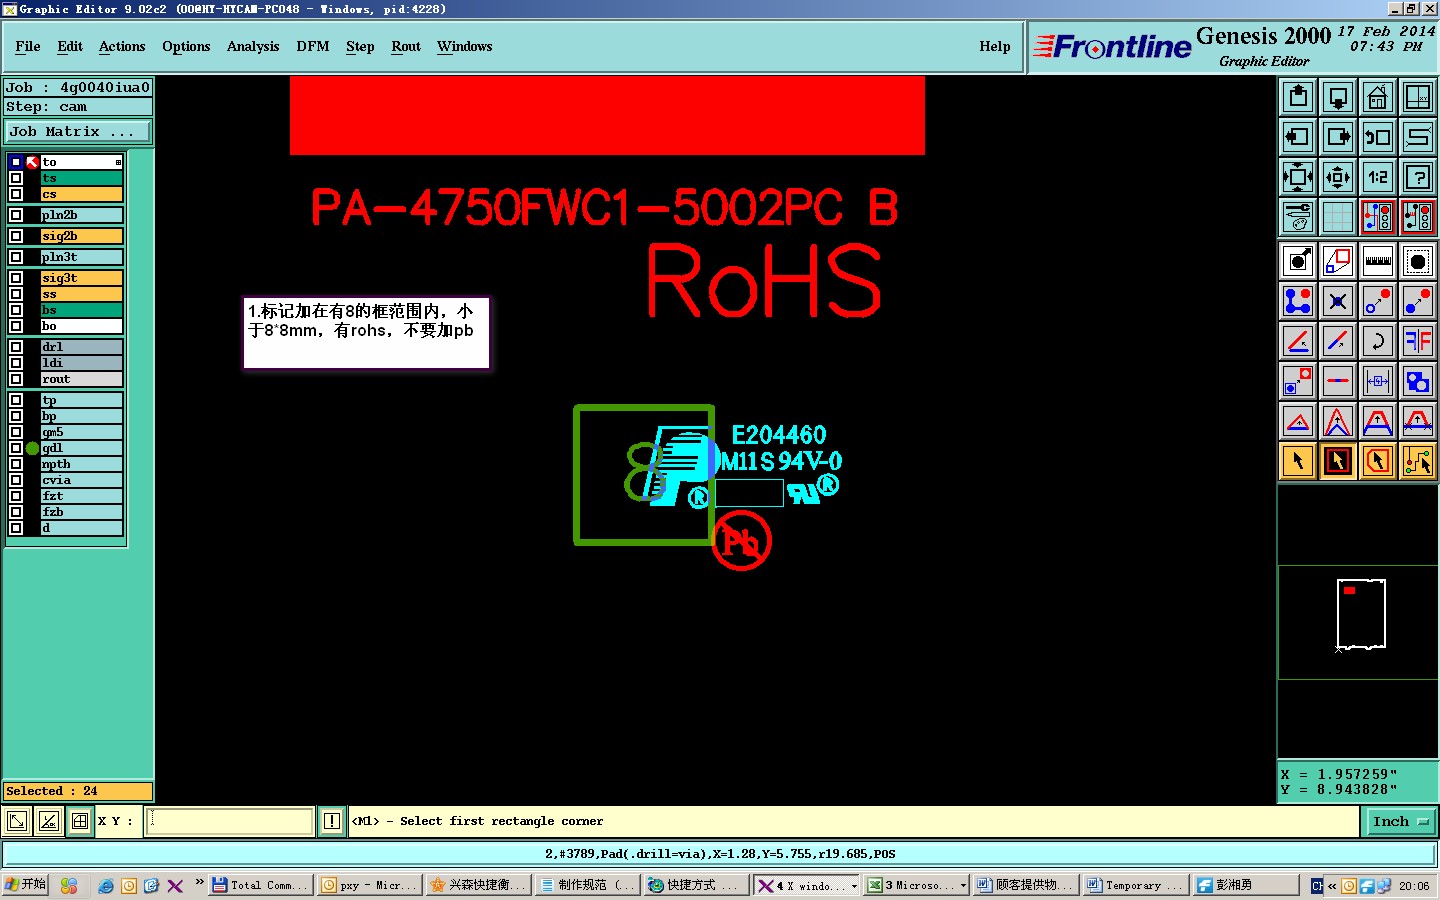Select the plain arrow pointer tool

tap(1298, 461)
